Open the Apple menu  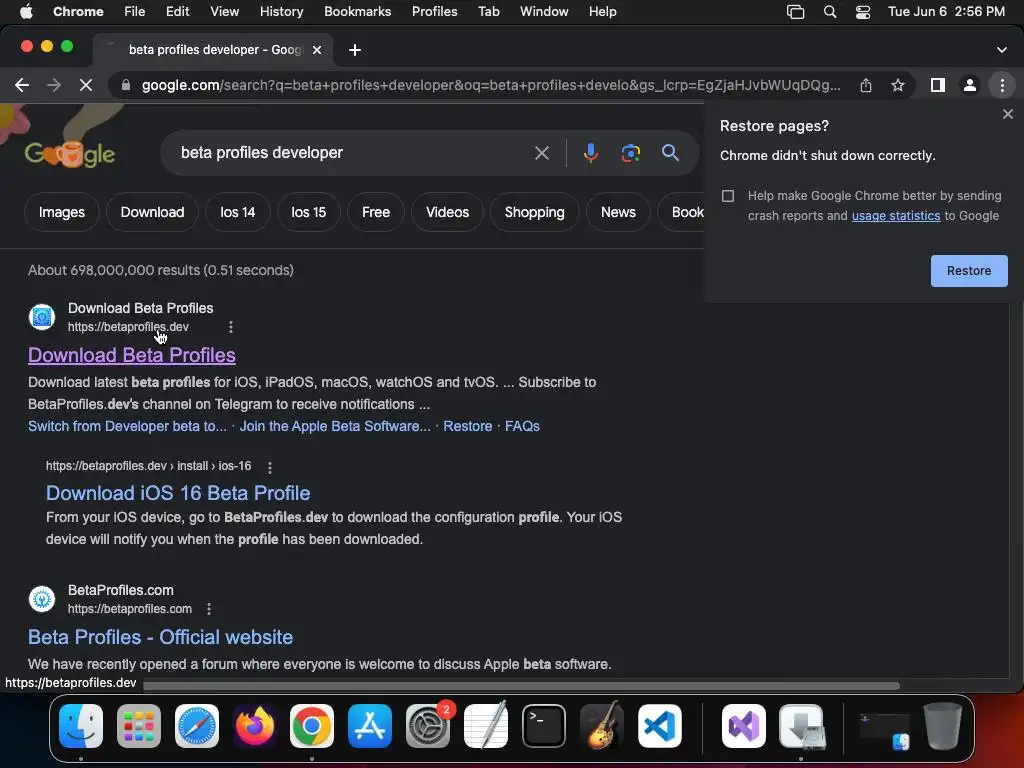click(x=26, y=11)
